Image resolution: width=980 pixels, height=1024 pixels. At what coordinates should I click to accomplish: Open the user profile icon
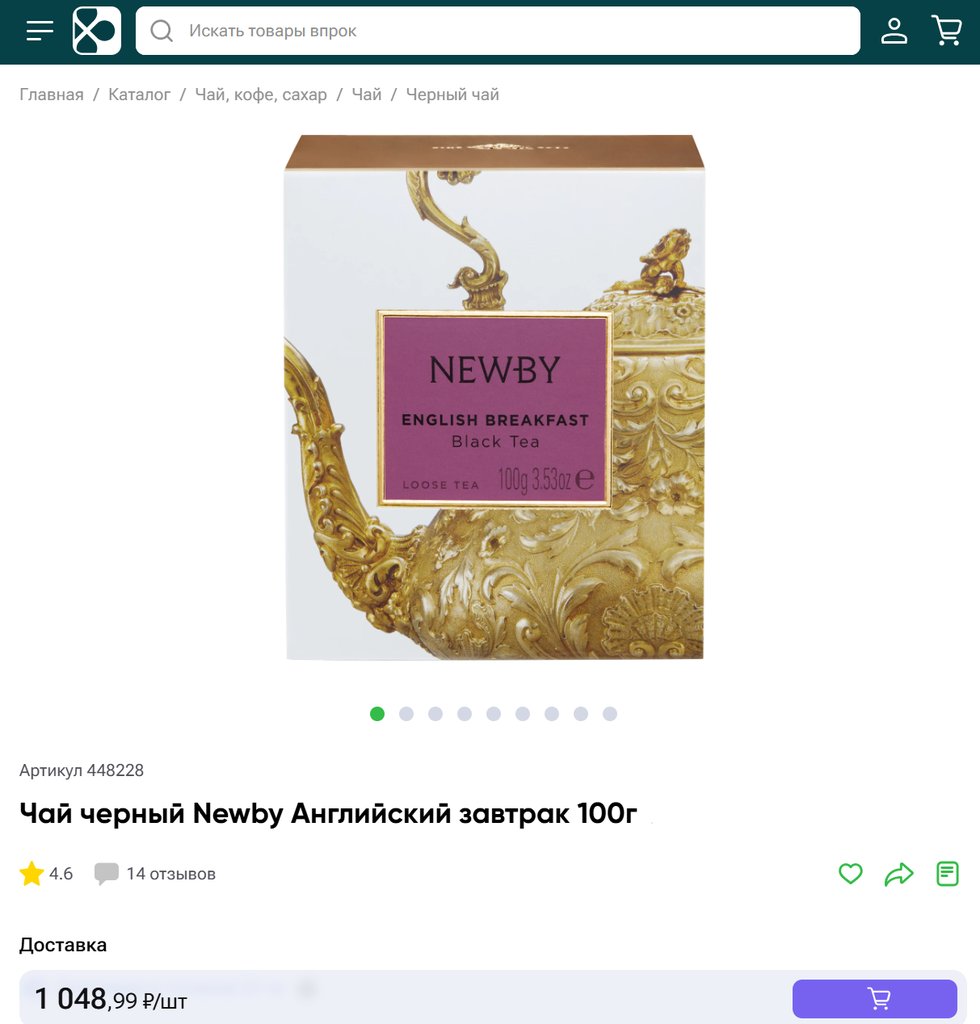coord(894,31)
